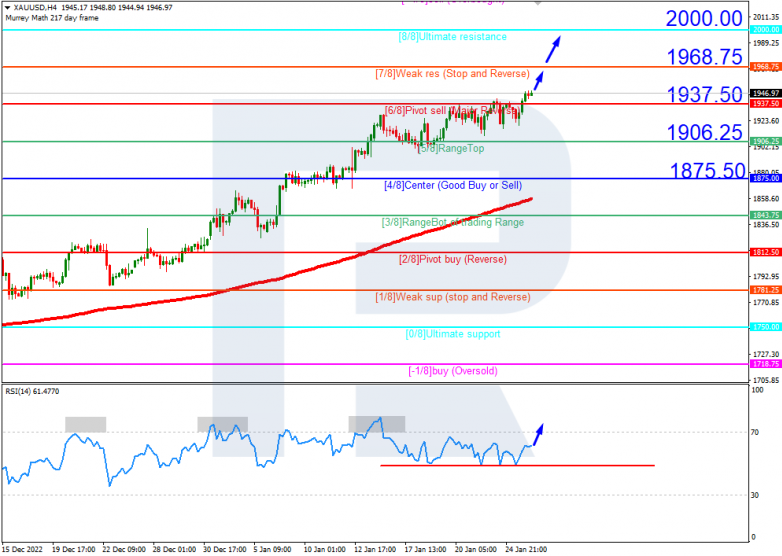This screenshot has height=556, width=782.
Task: Select the [5/8]RangeTop label
Action: point(451,149)
